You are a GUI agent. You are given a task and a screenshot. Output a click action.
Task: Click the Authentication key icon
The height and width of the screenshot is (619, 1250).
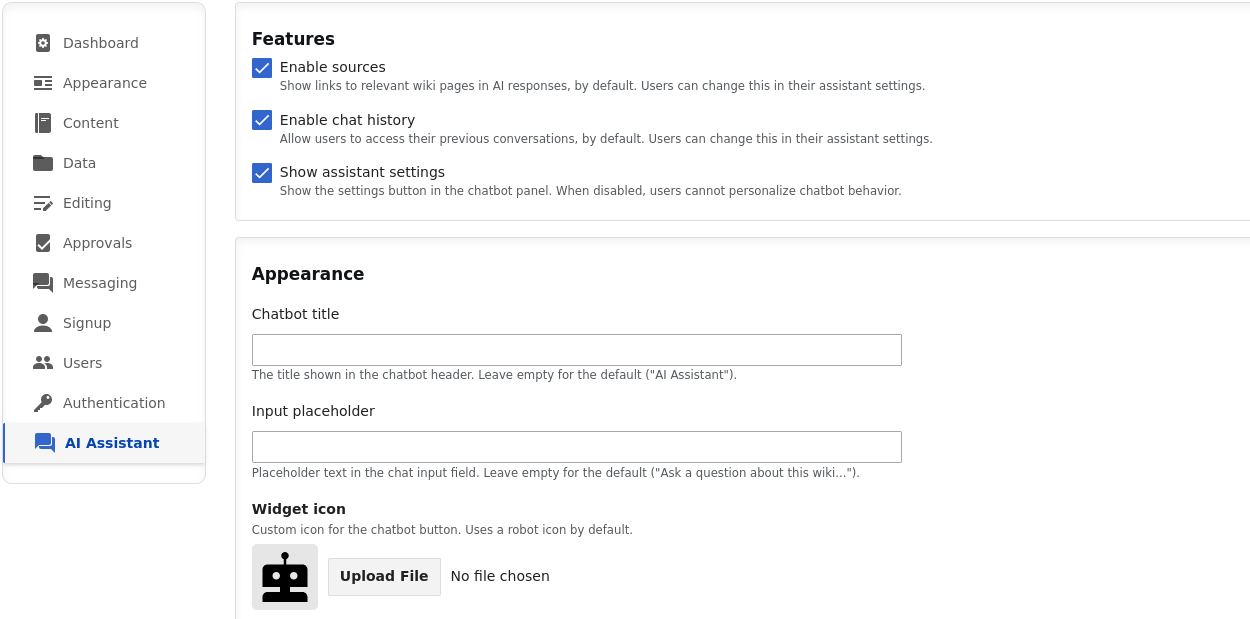(42, 403)
